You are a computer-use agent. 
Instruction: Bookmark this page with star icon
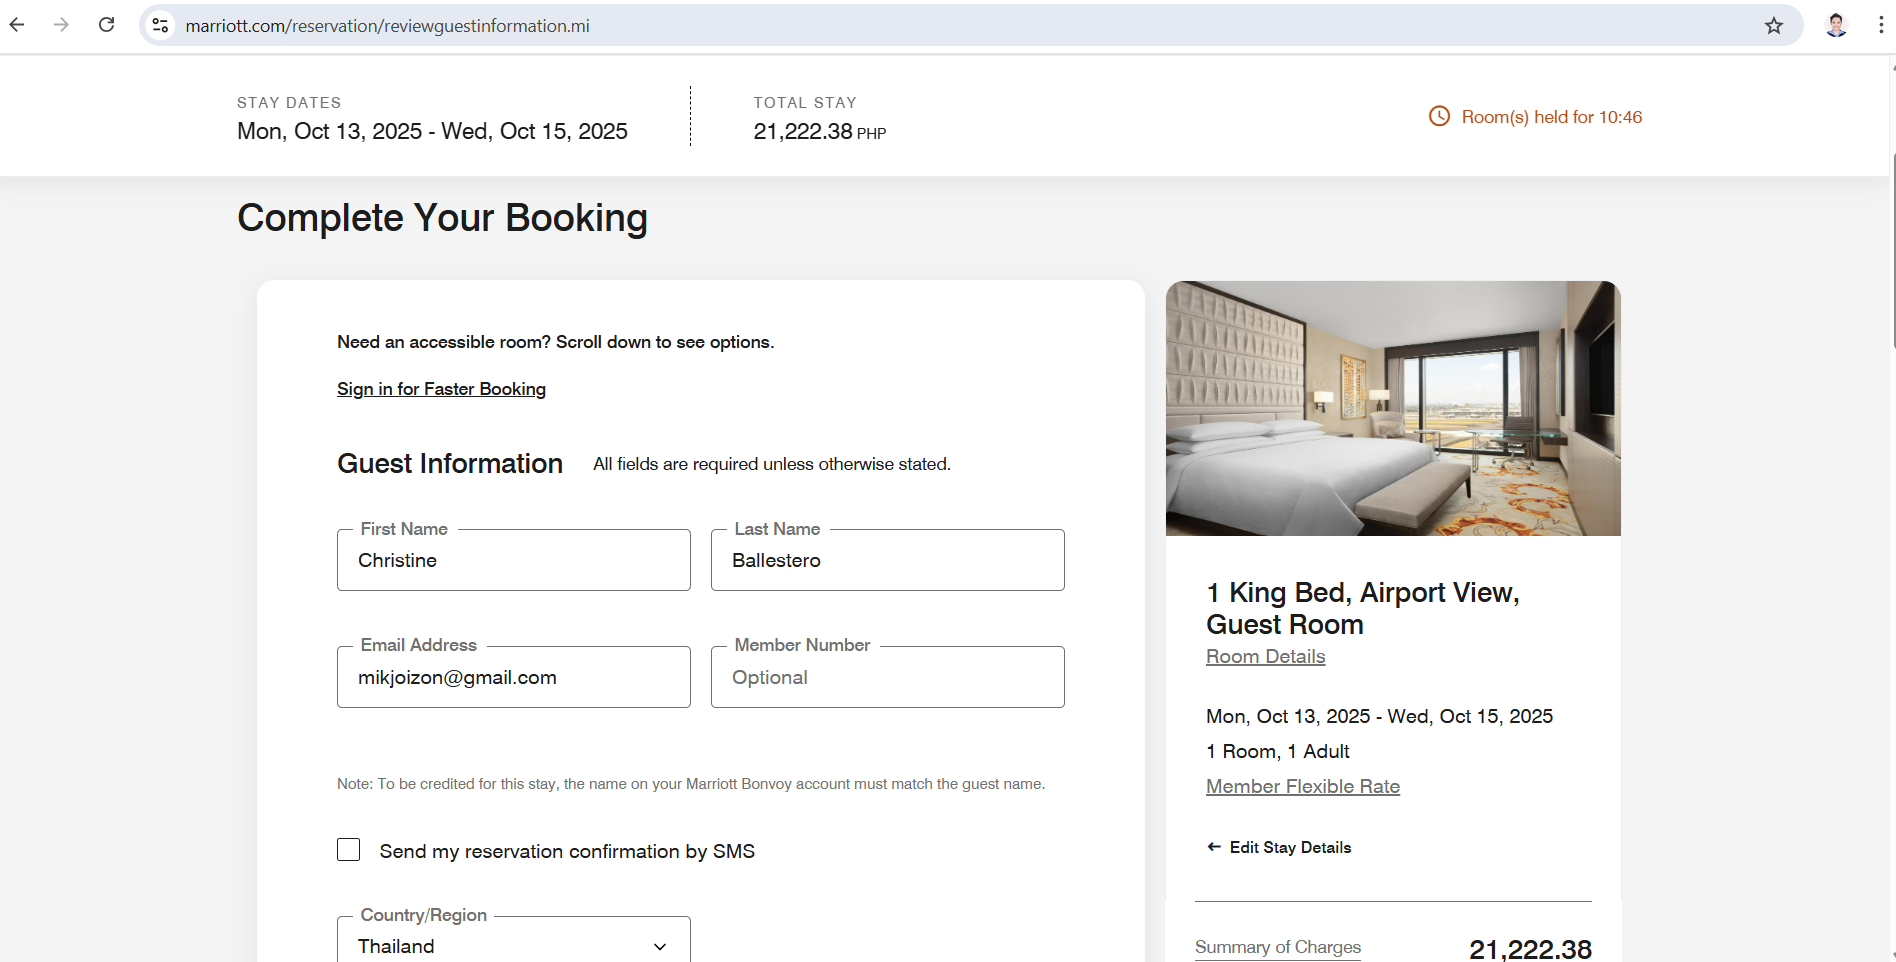tap(1773, 26)
